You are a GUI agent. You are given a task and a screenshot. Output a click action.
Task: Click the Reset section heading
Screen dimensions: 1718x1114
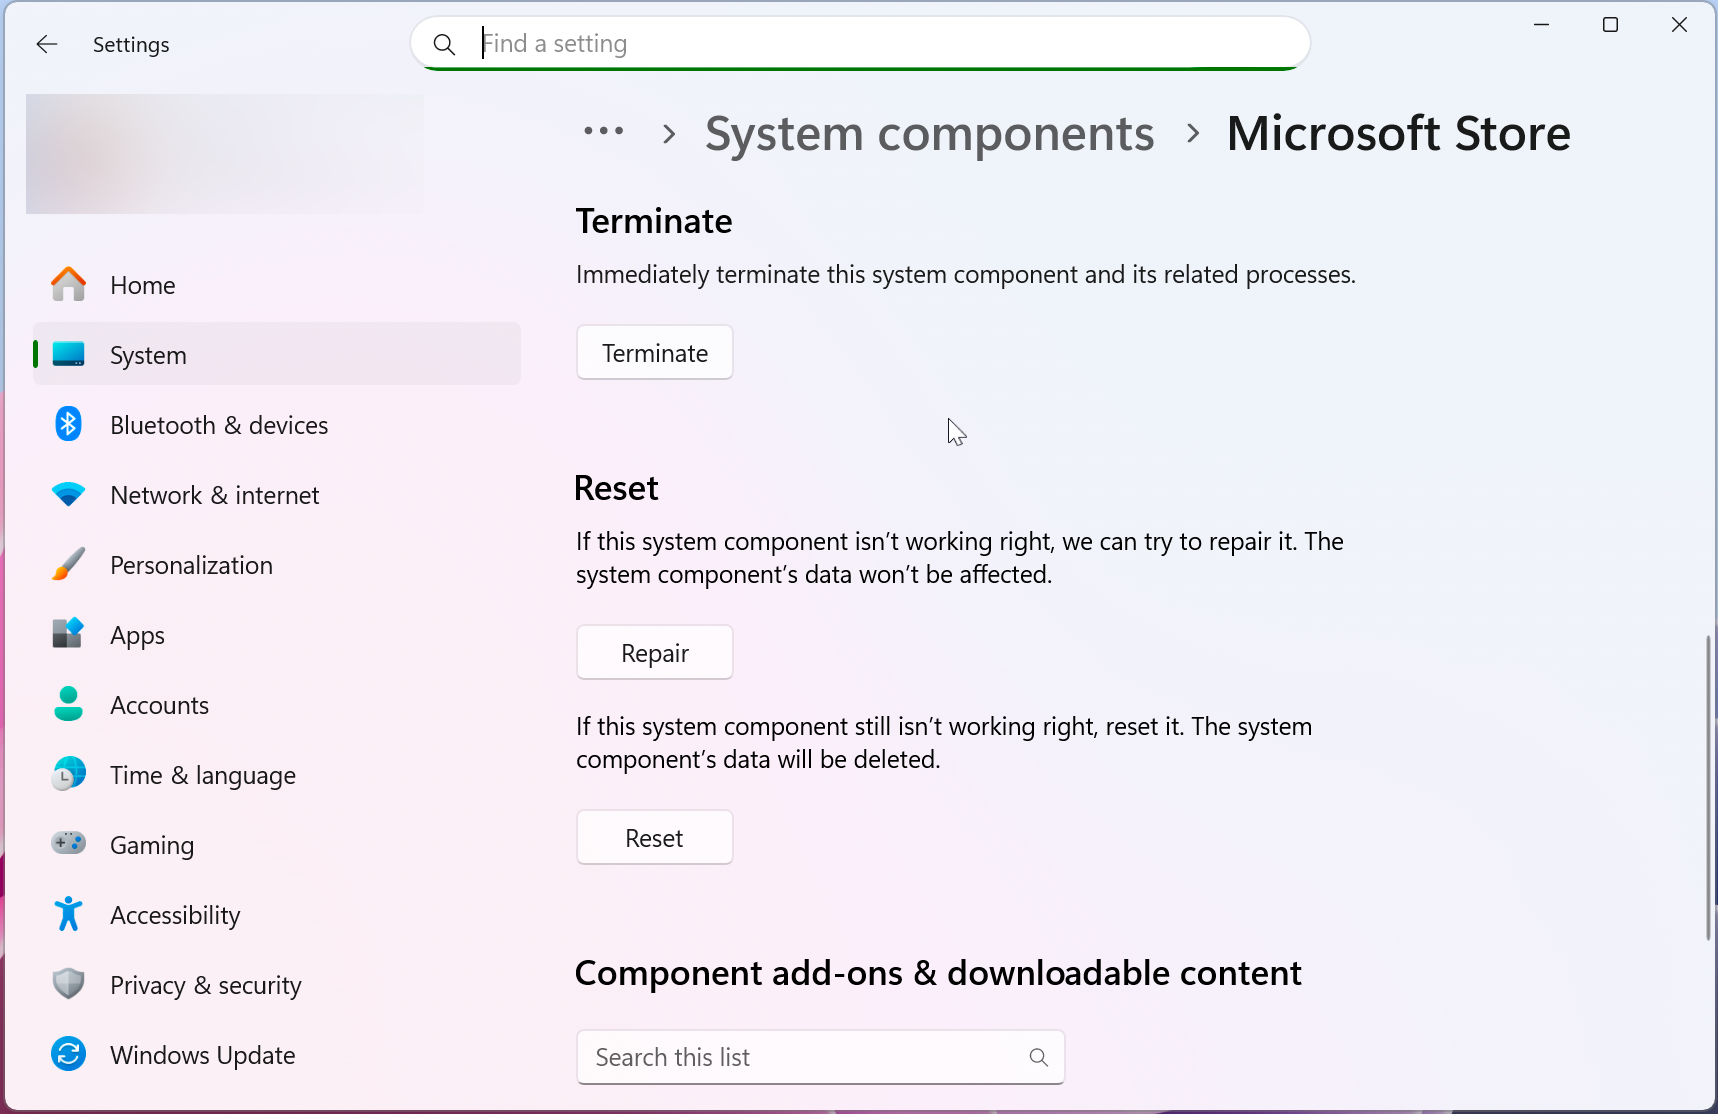[616, 488]
